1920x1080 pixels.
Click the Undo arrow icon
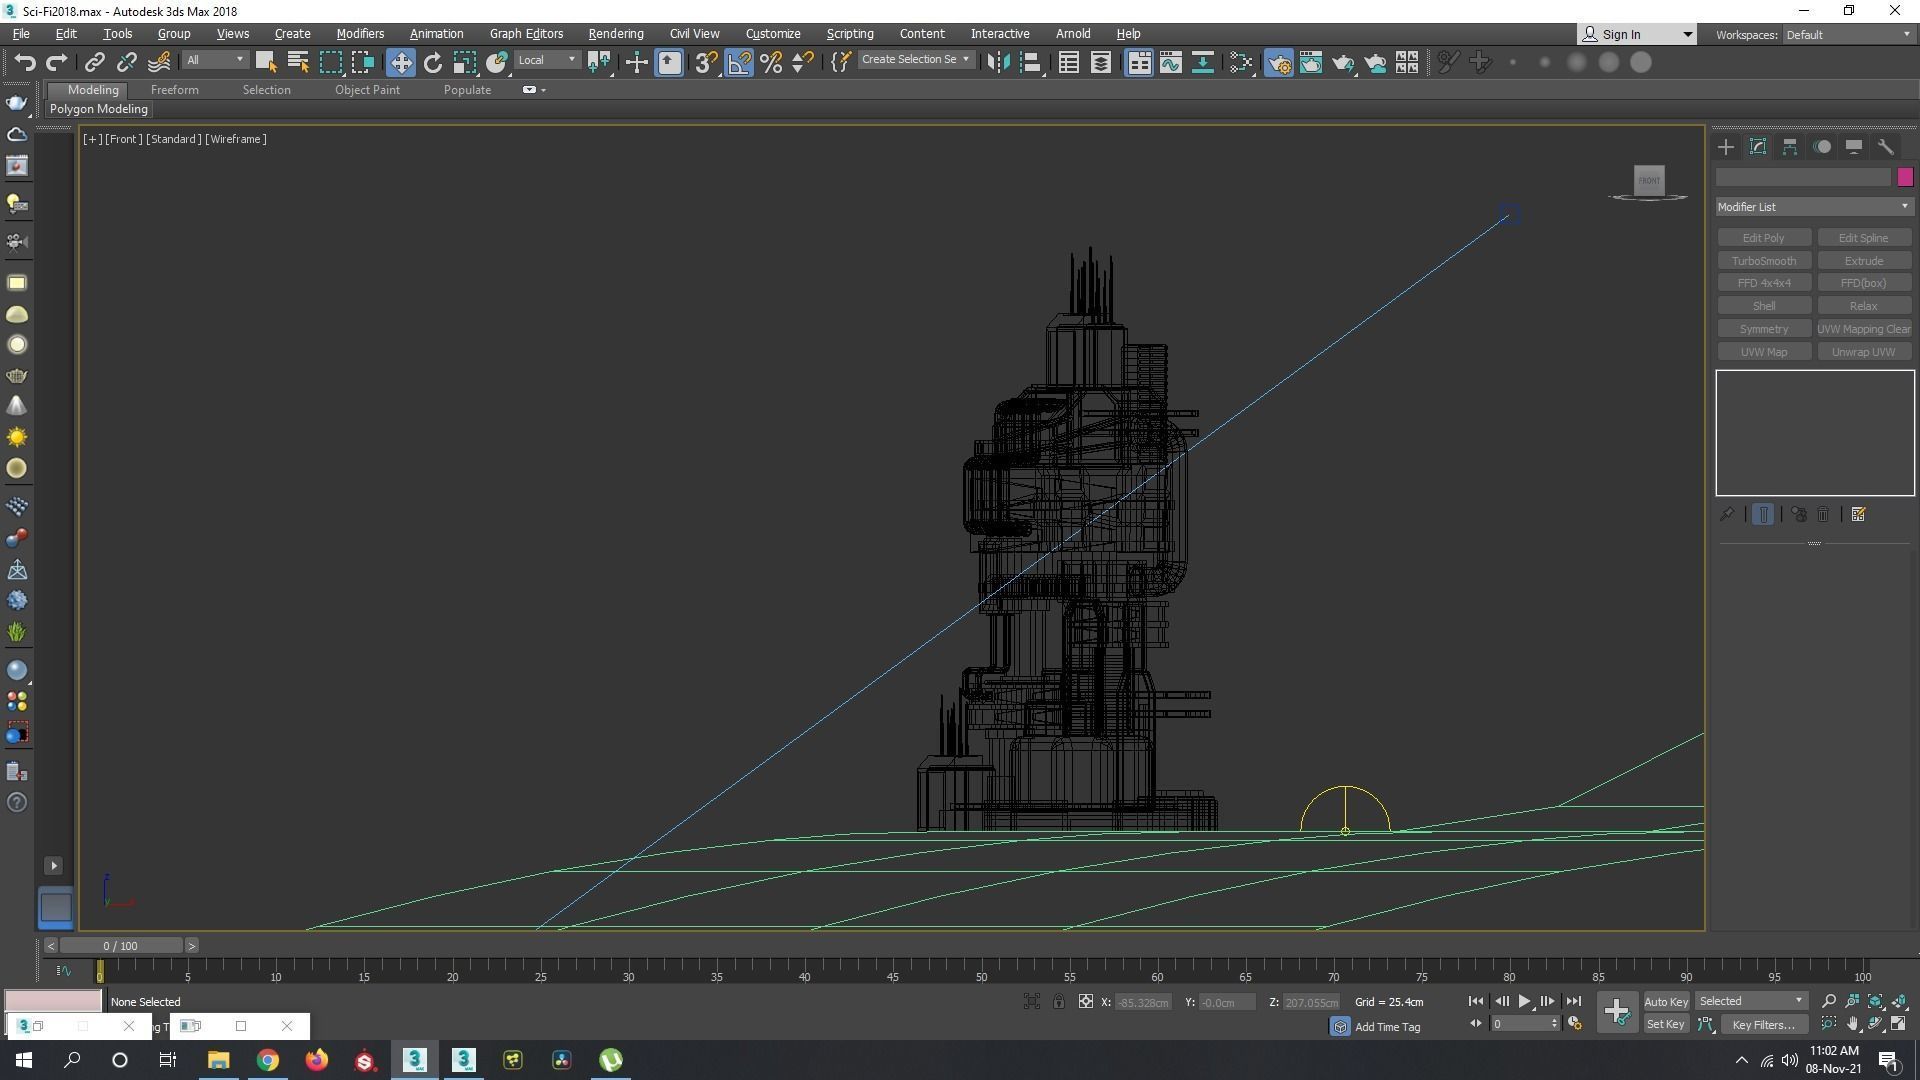pyautogui.click(x=24, y=63)
